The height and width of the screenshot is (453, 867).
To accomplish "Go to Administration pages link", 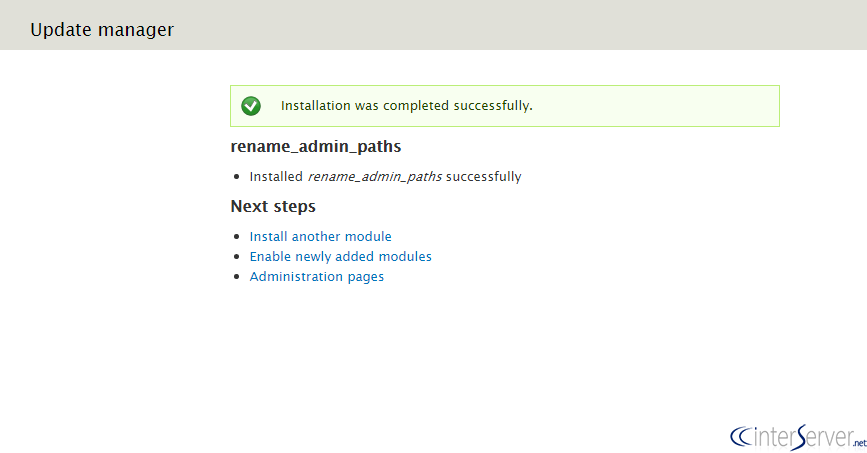I will tap(316, 277).
